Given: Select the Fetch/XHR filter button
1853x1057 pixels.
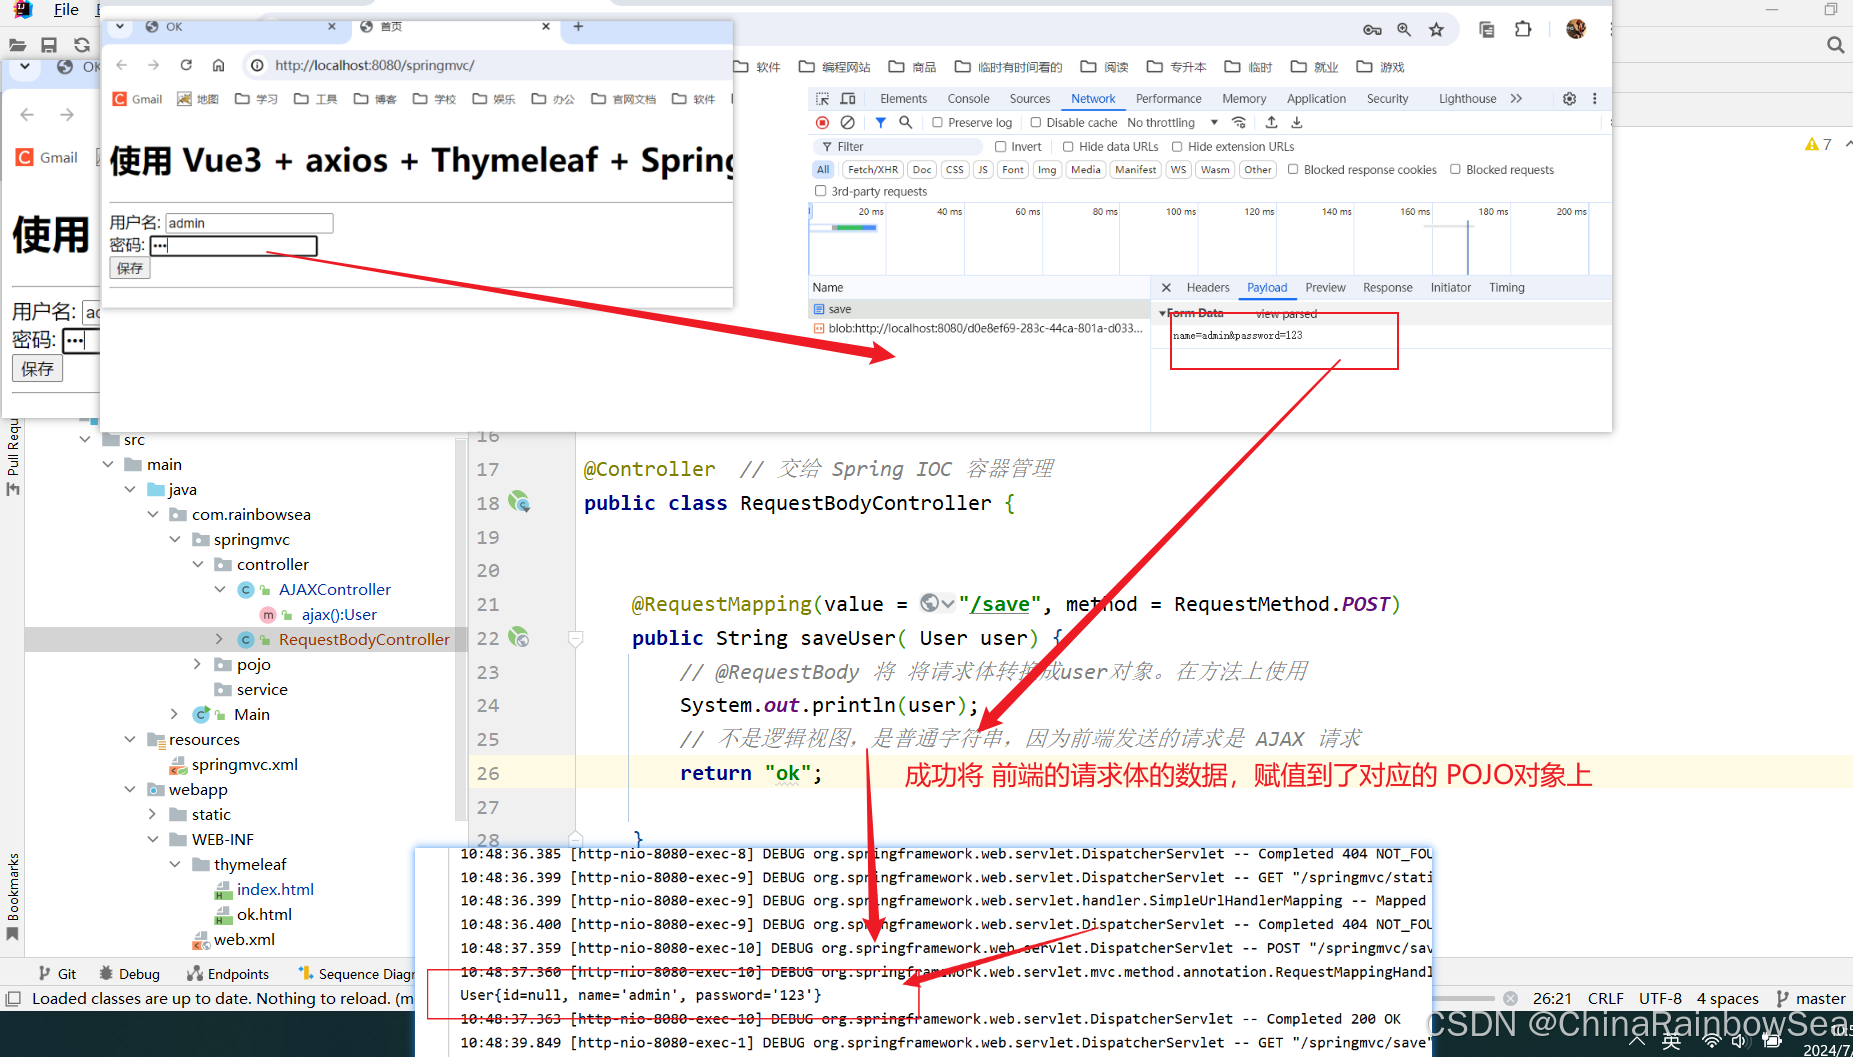Looking at the screenshot, I should (x=873, y=169).
